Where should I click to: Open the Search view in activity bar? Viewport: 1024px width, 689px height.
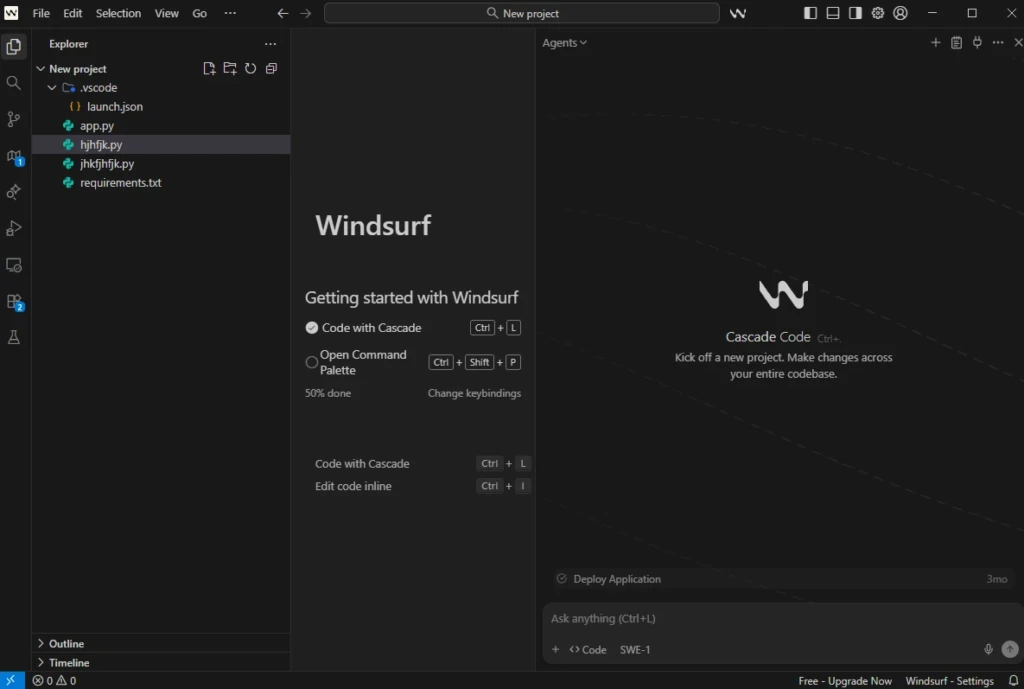(14, 83)
